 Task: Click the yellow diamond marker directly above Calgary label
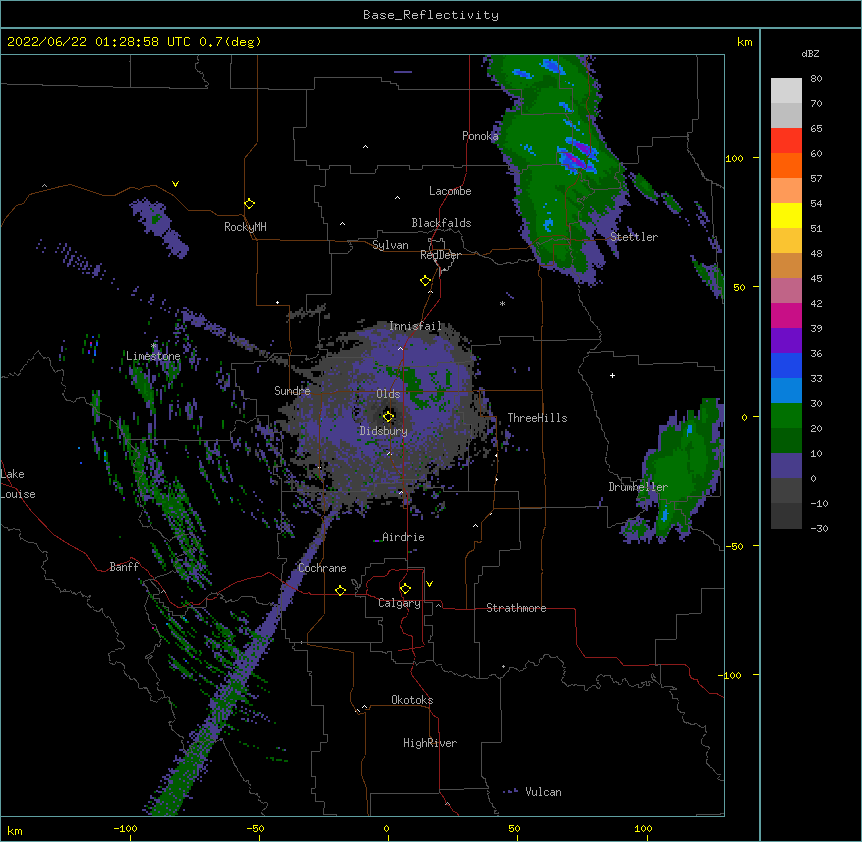click(405, 589)
